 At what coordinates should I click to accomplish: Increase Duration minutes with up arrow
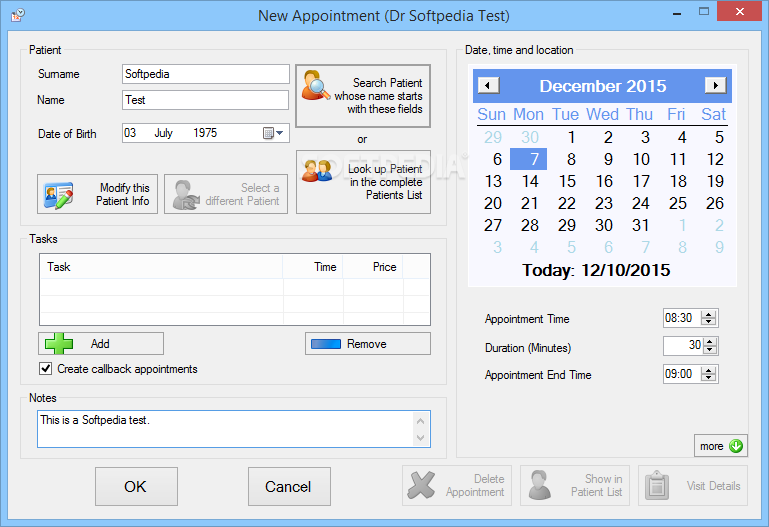(x=710, y=342)
